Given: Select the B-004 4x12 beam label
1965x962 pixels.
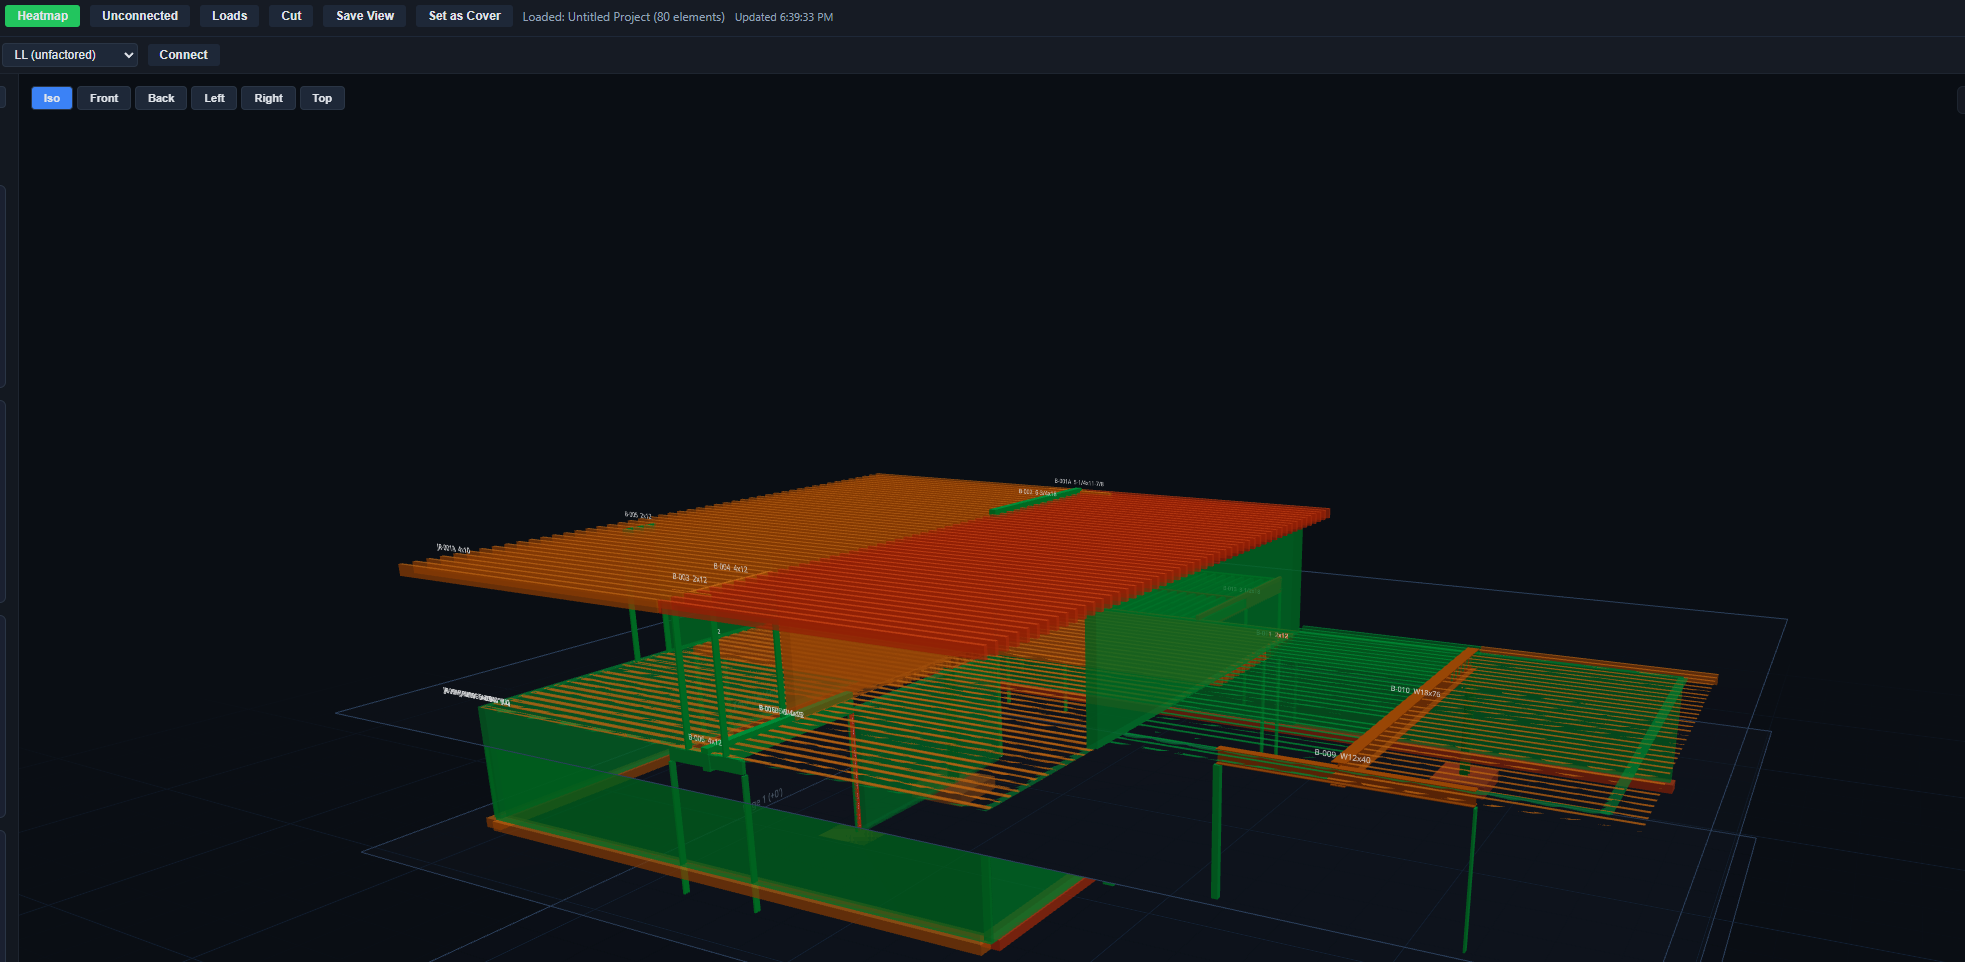Looking at the screenshot, I should point(730,568).
